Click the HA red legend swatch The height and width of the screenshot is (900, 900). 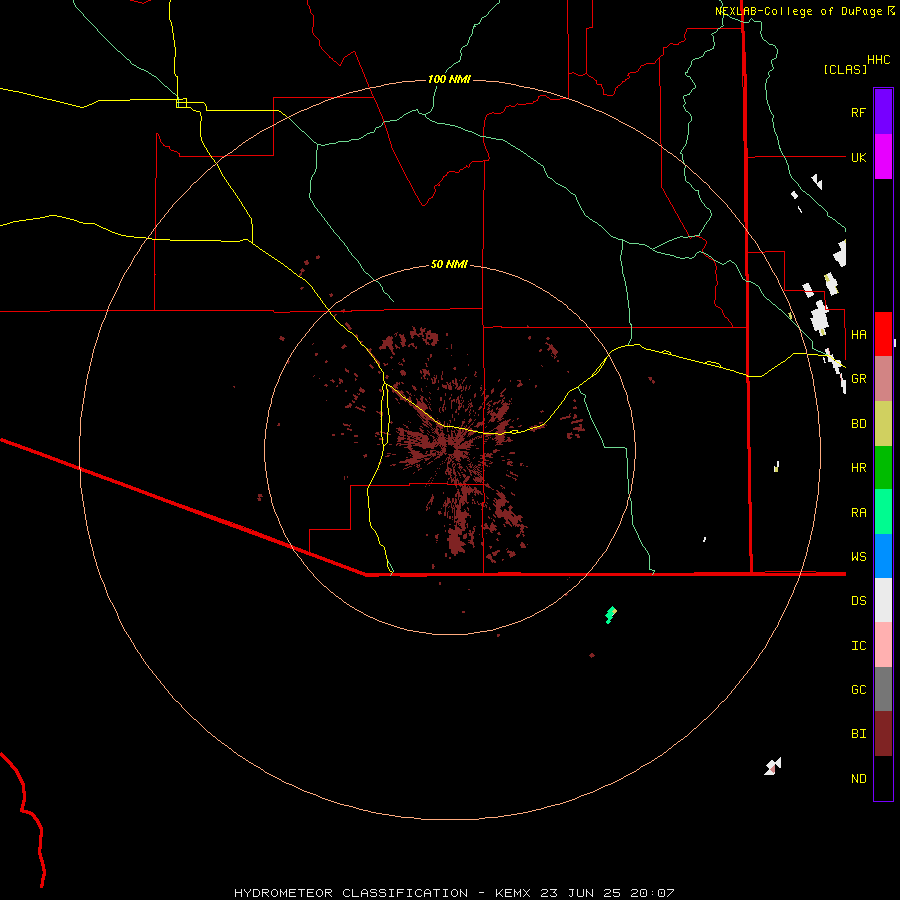click(x=883, y=334)
